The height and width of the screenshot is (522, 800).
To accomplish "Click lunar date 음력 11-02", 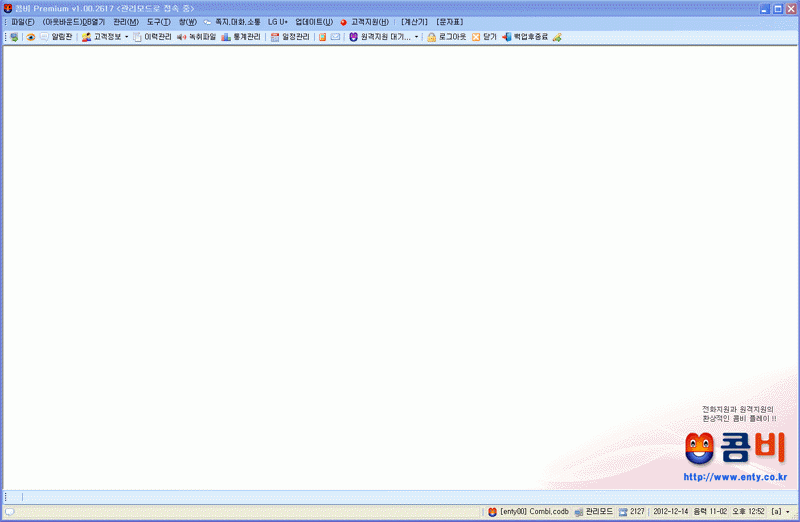I will 710,512.
